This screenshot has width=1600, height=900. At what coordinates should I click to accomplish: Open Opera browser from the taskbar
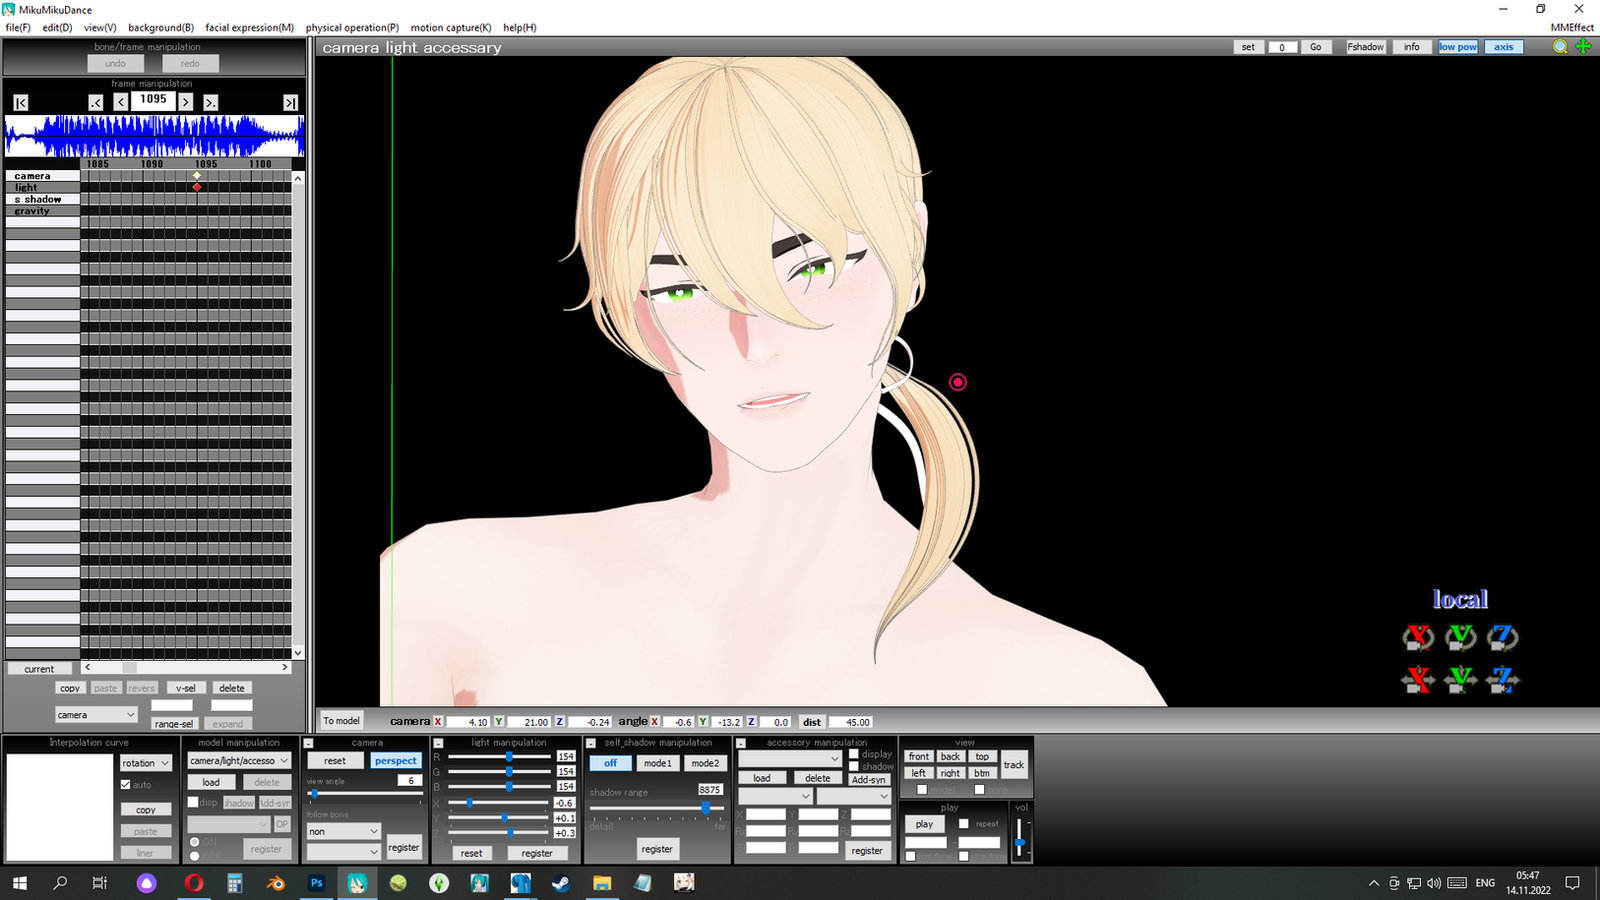pos(194,883)
